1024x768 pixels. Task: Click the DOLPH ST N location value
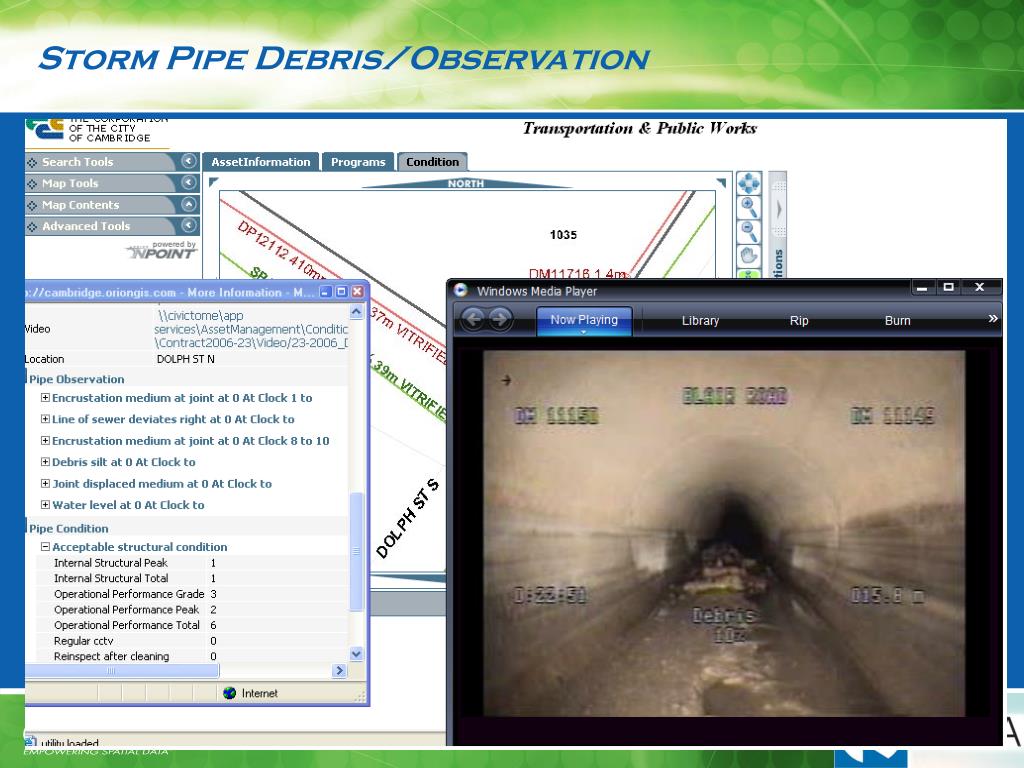[185, 359]
